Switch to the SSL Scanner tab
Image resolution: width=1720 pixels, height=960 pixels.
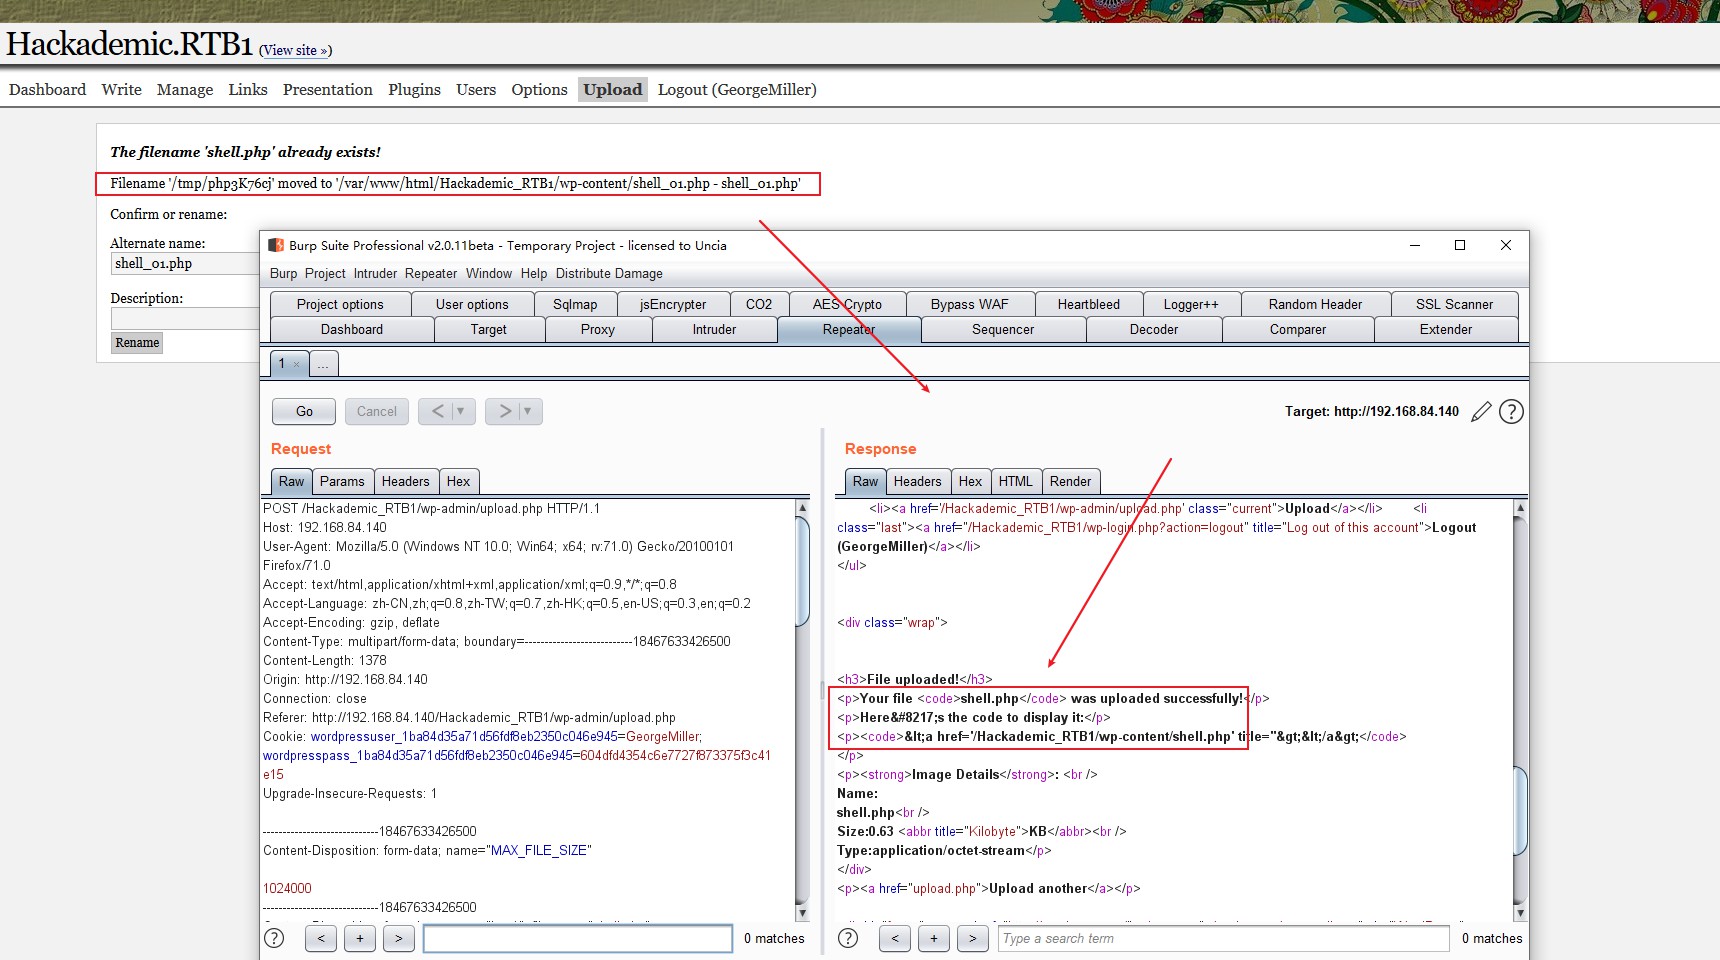(x=1454, y=304)
